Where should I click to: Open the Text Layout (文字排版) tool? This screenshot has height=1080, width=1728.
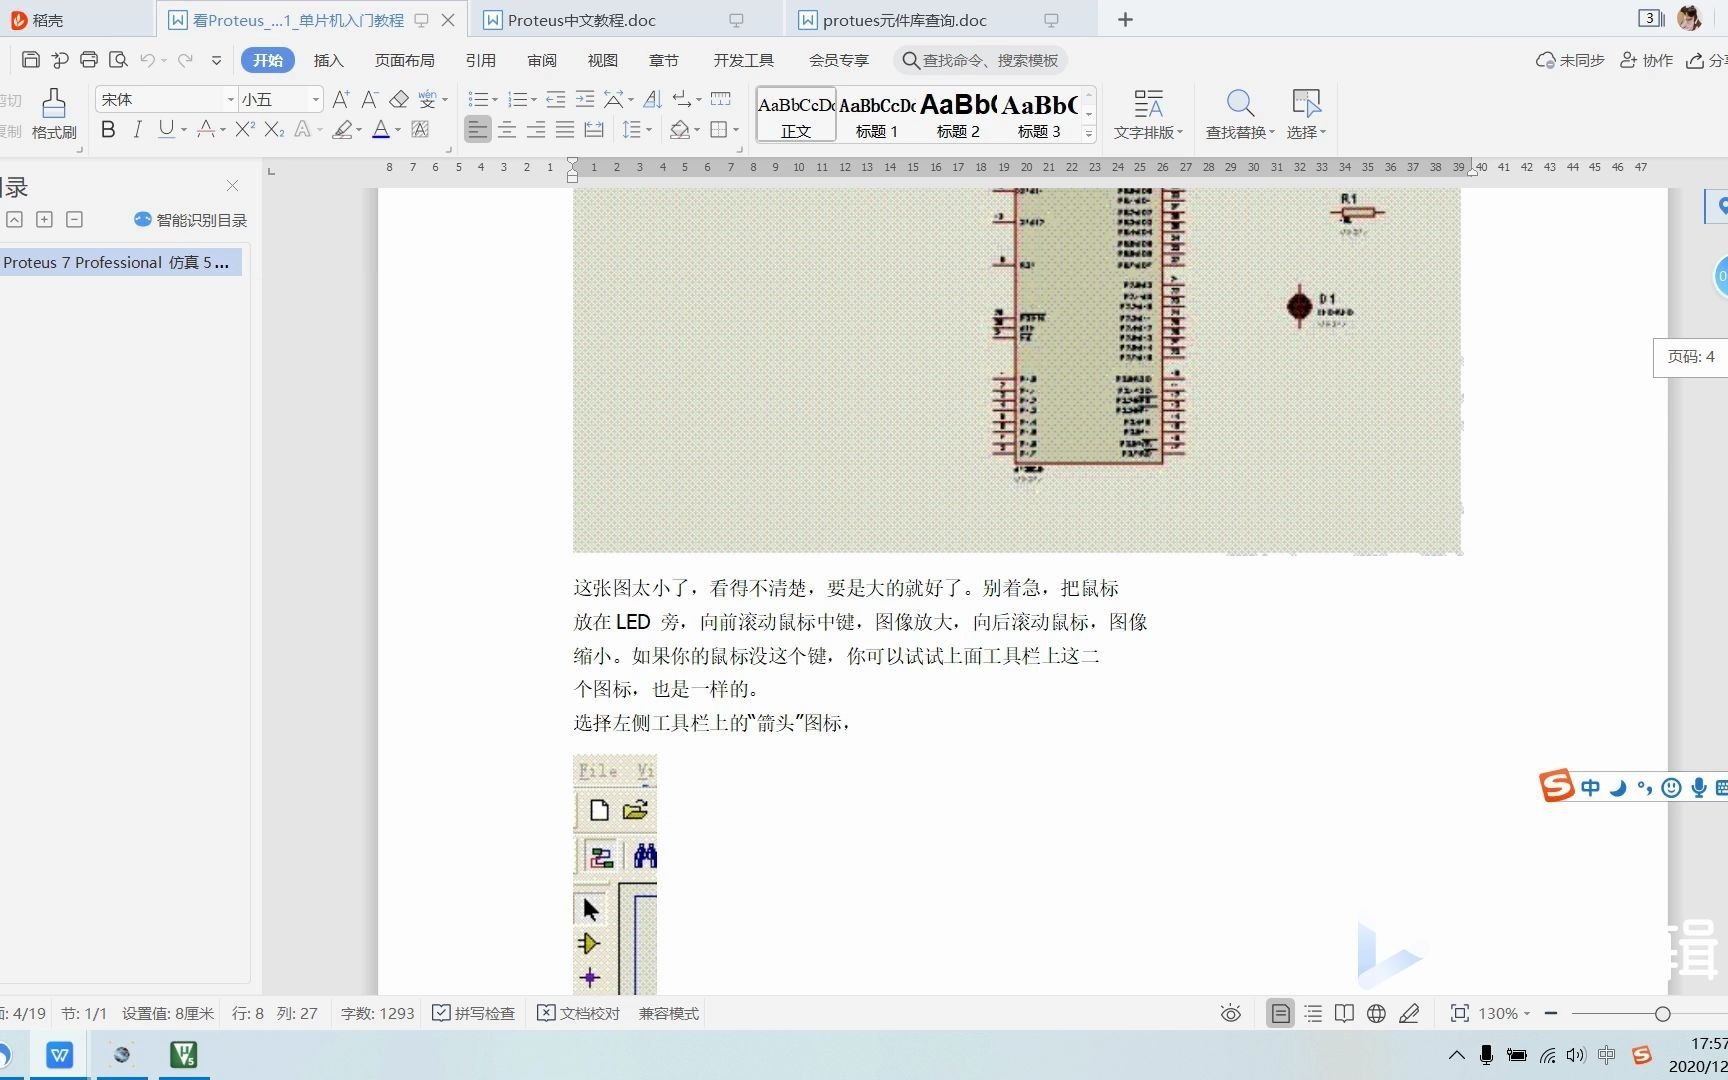(x=1148, y=114)
